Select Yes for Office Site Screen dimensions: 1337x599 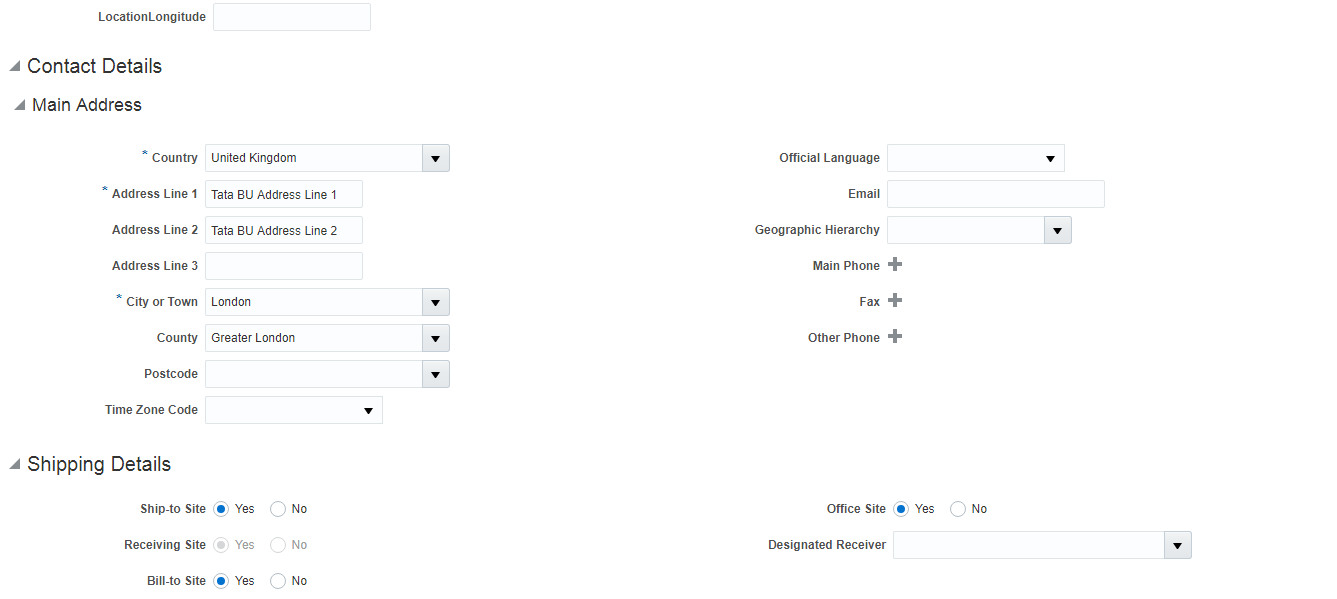901,509
